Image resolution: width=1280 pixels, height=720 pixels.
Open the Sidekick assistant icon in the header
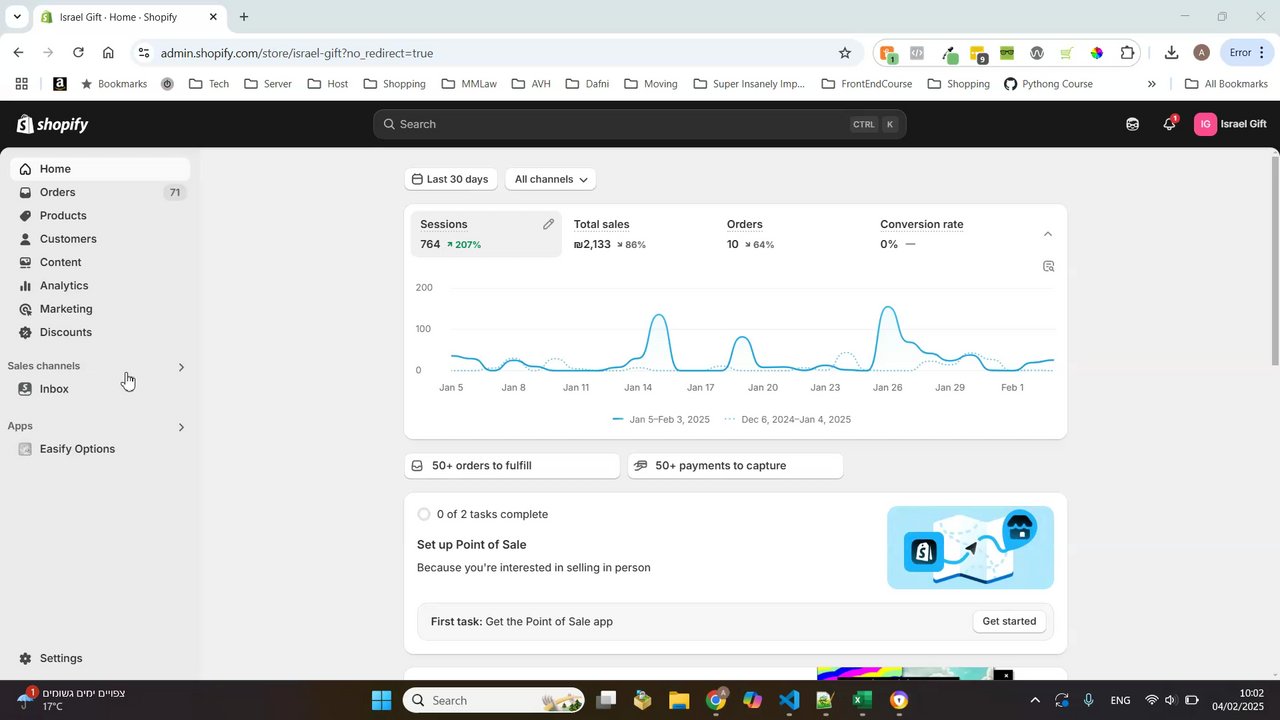(1132, 124)
